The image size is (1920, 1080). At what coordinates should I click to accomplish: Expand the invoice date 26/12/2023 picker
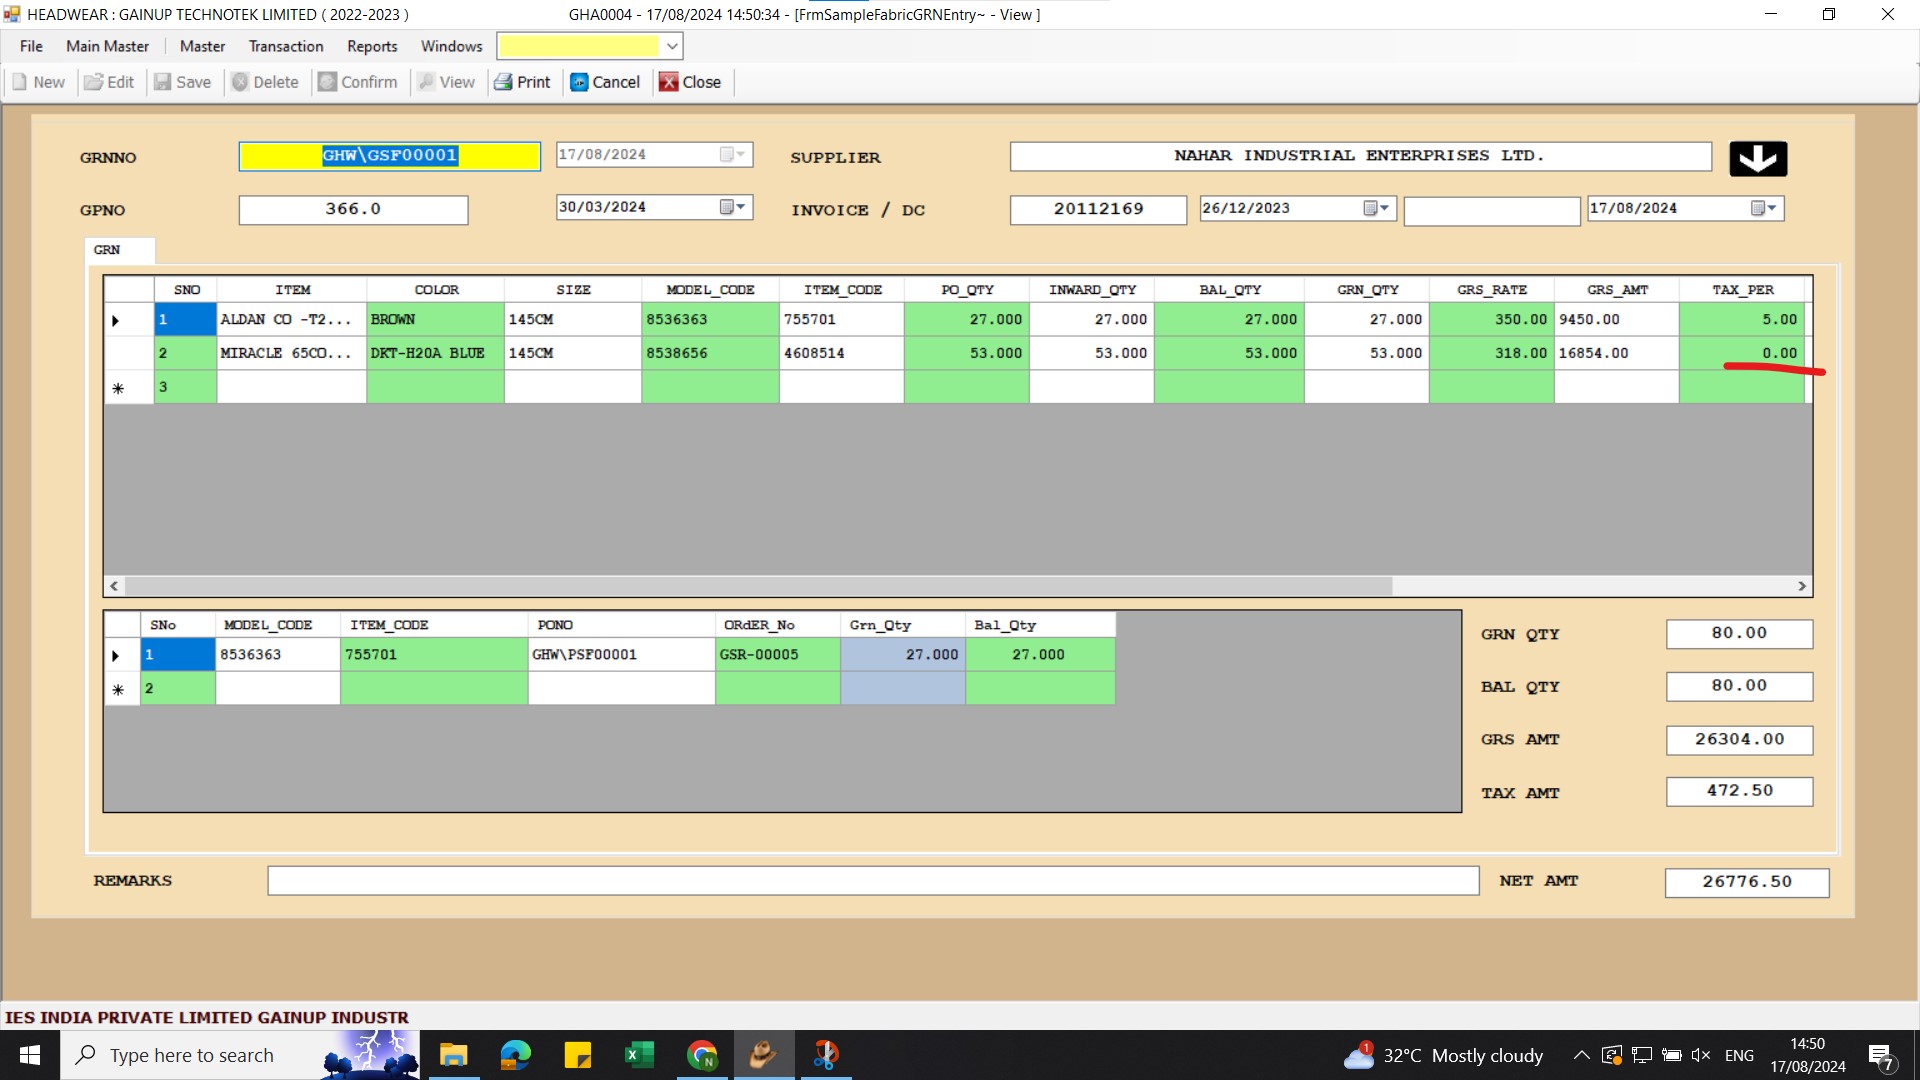click(1377, 208)
